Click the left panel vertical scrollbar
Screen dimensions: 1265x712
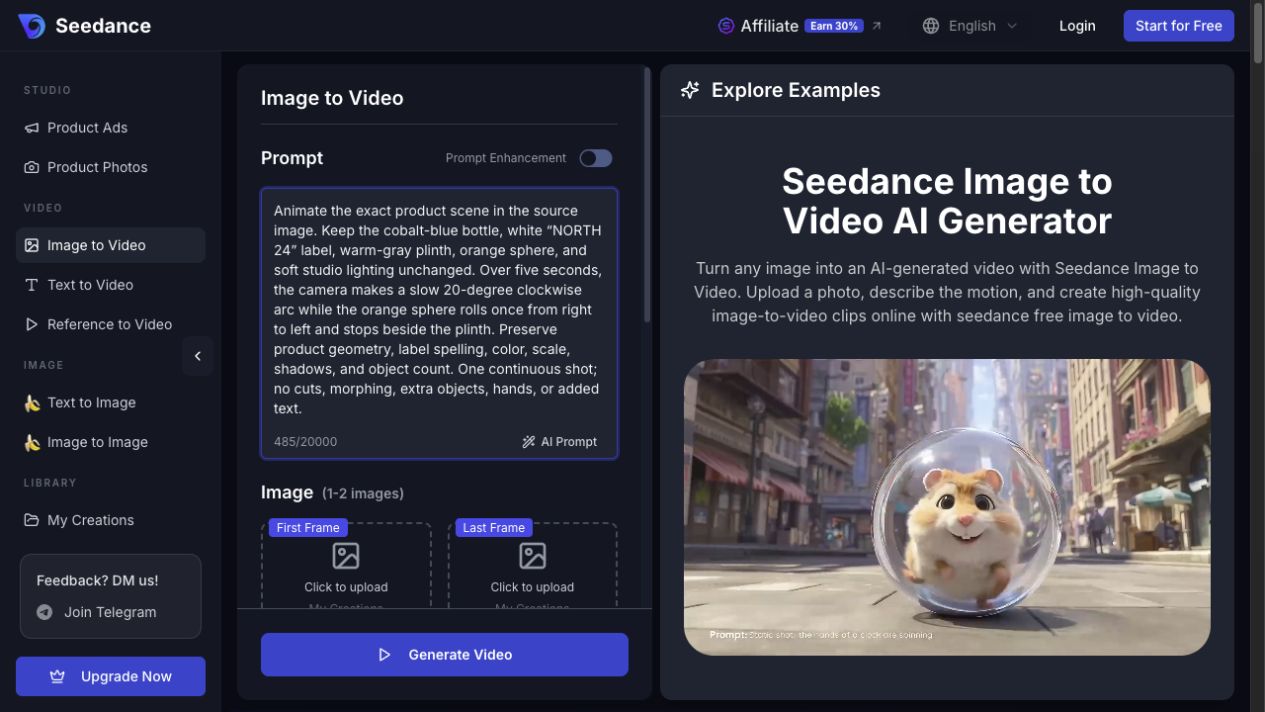(x=648, y=195)
